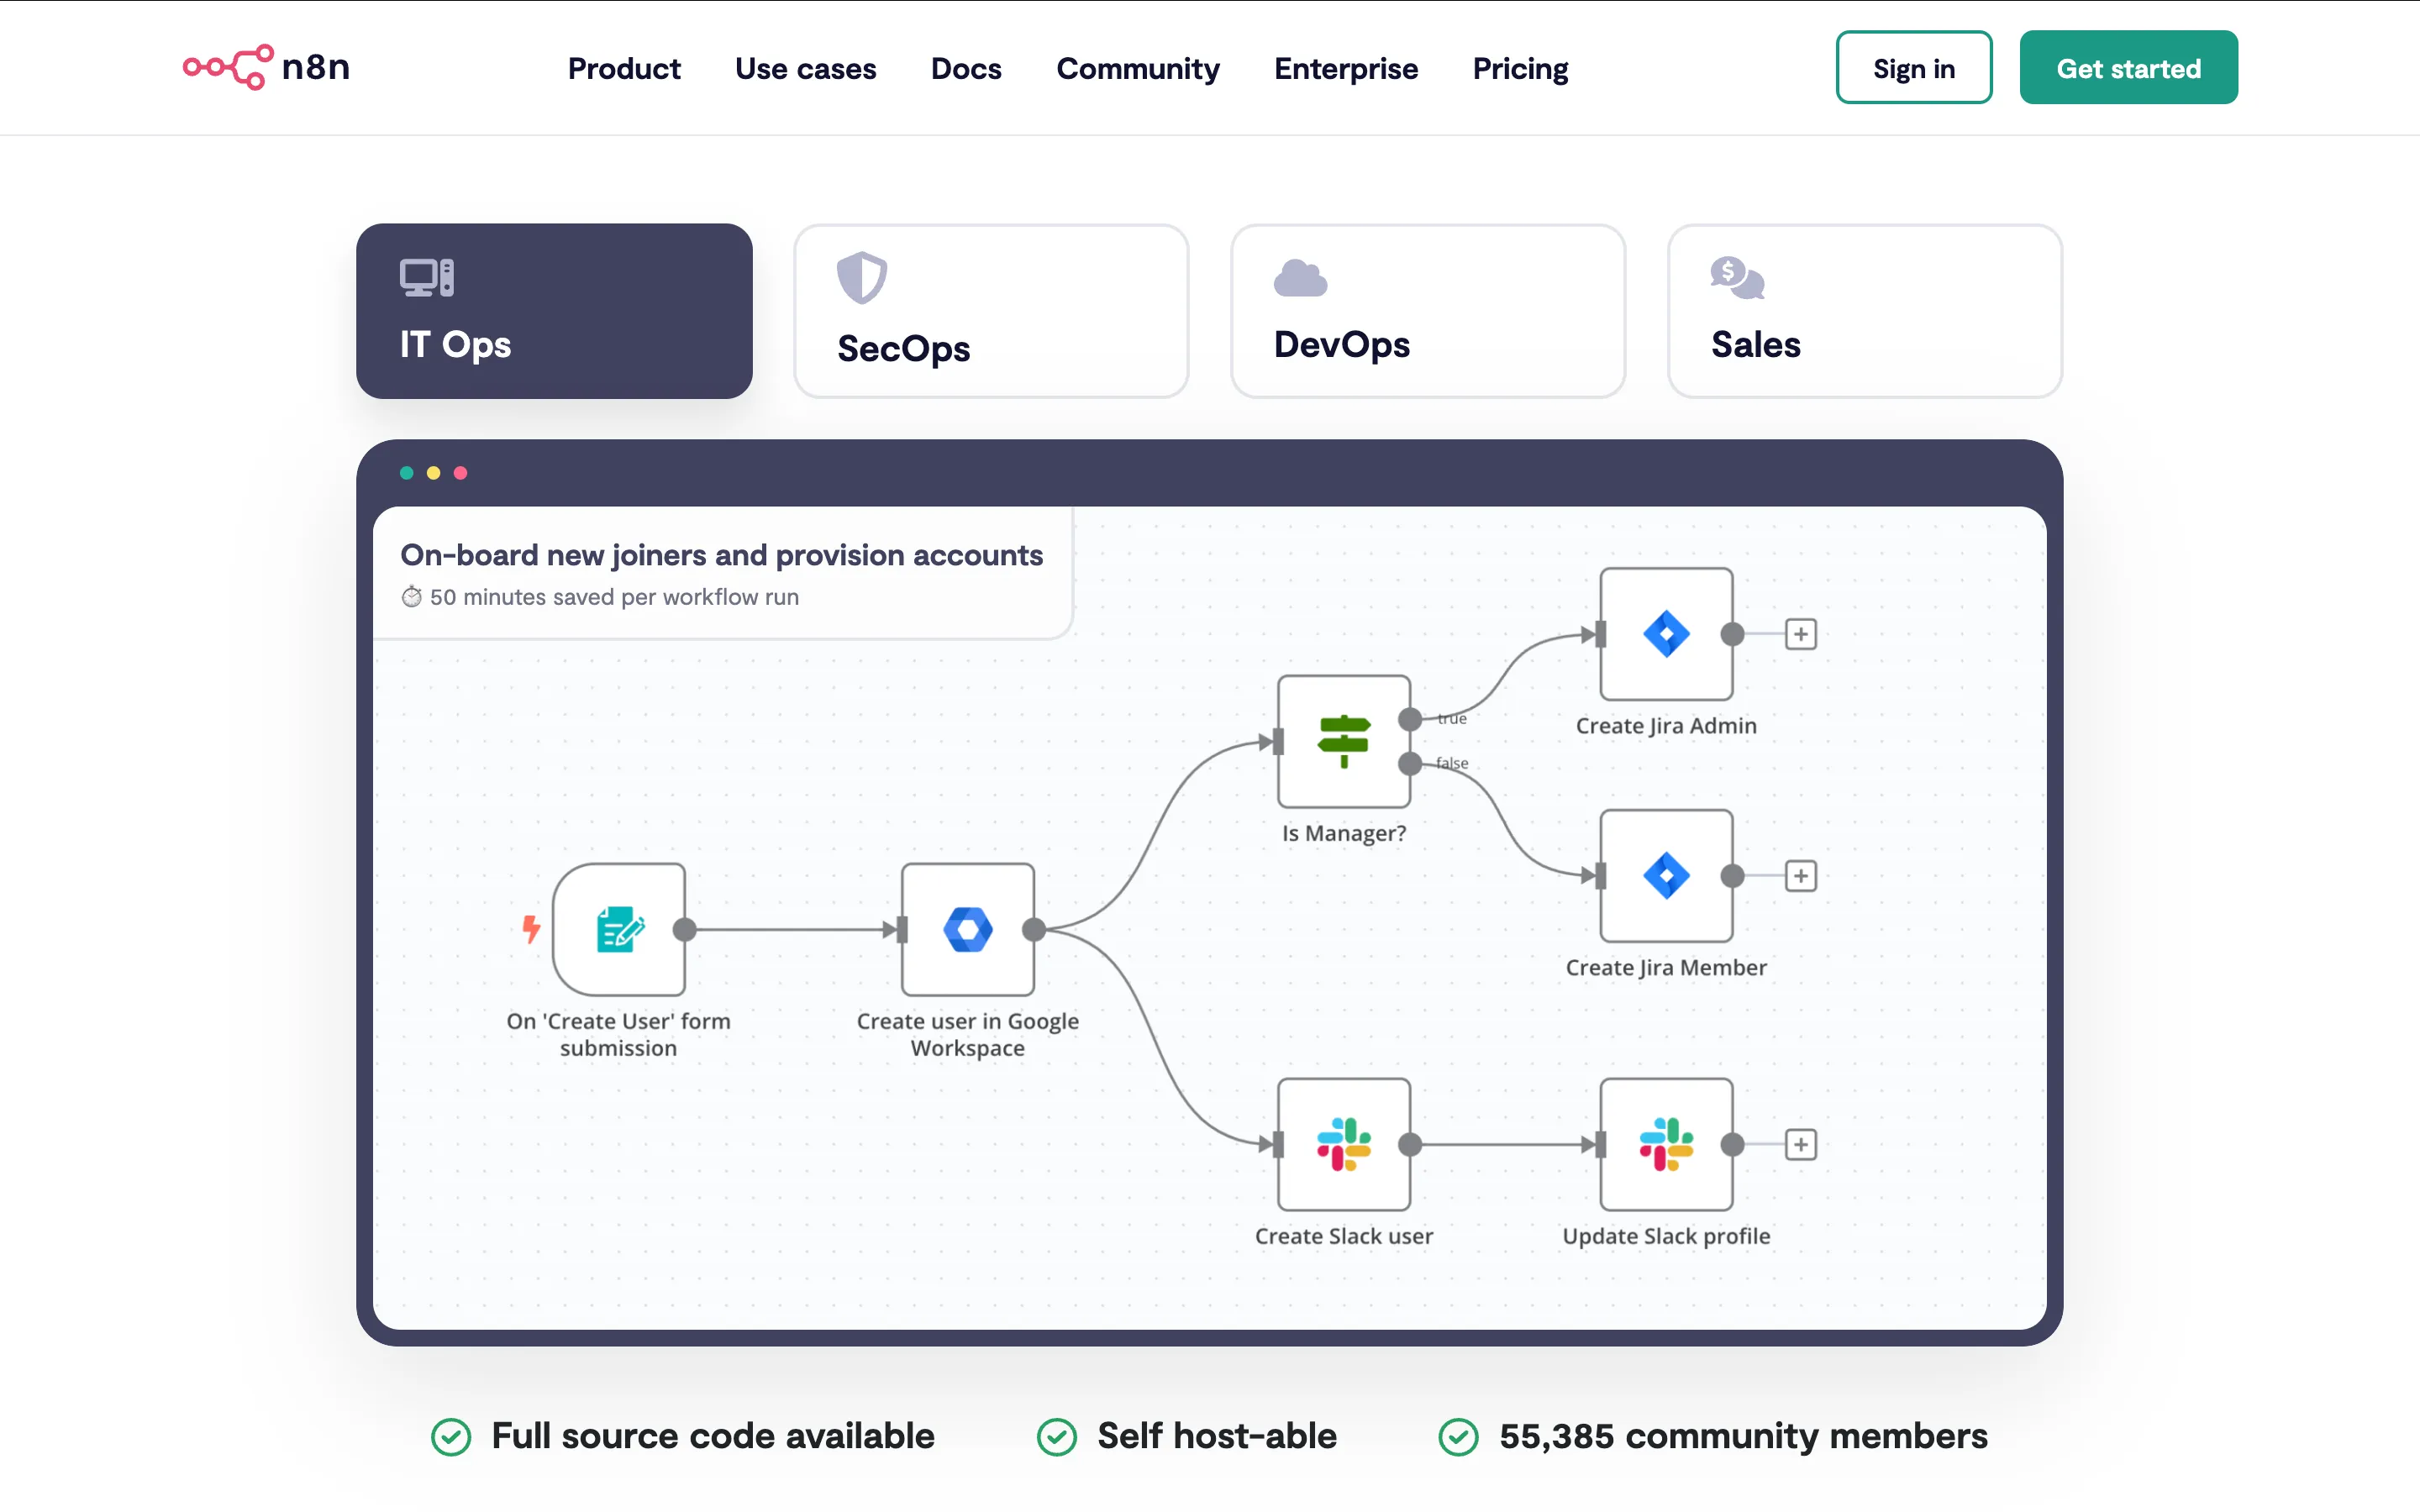Select the DevOps tab
The height and width of the screenshot is (1512, 2420).
coord(1428,311)
